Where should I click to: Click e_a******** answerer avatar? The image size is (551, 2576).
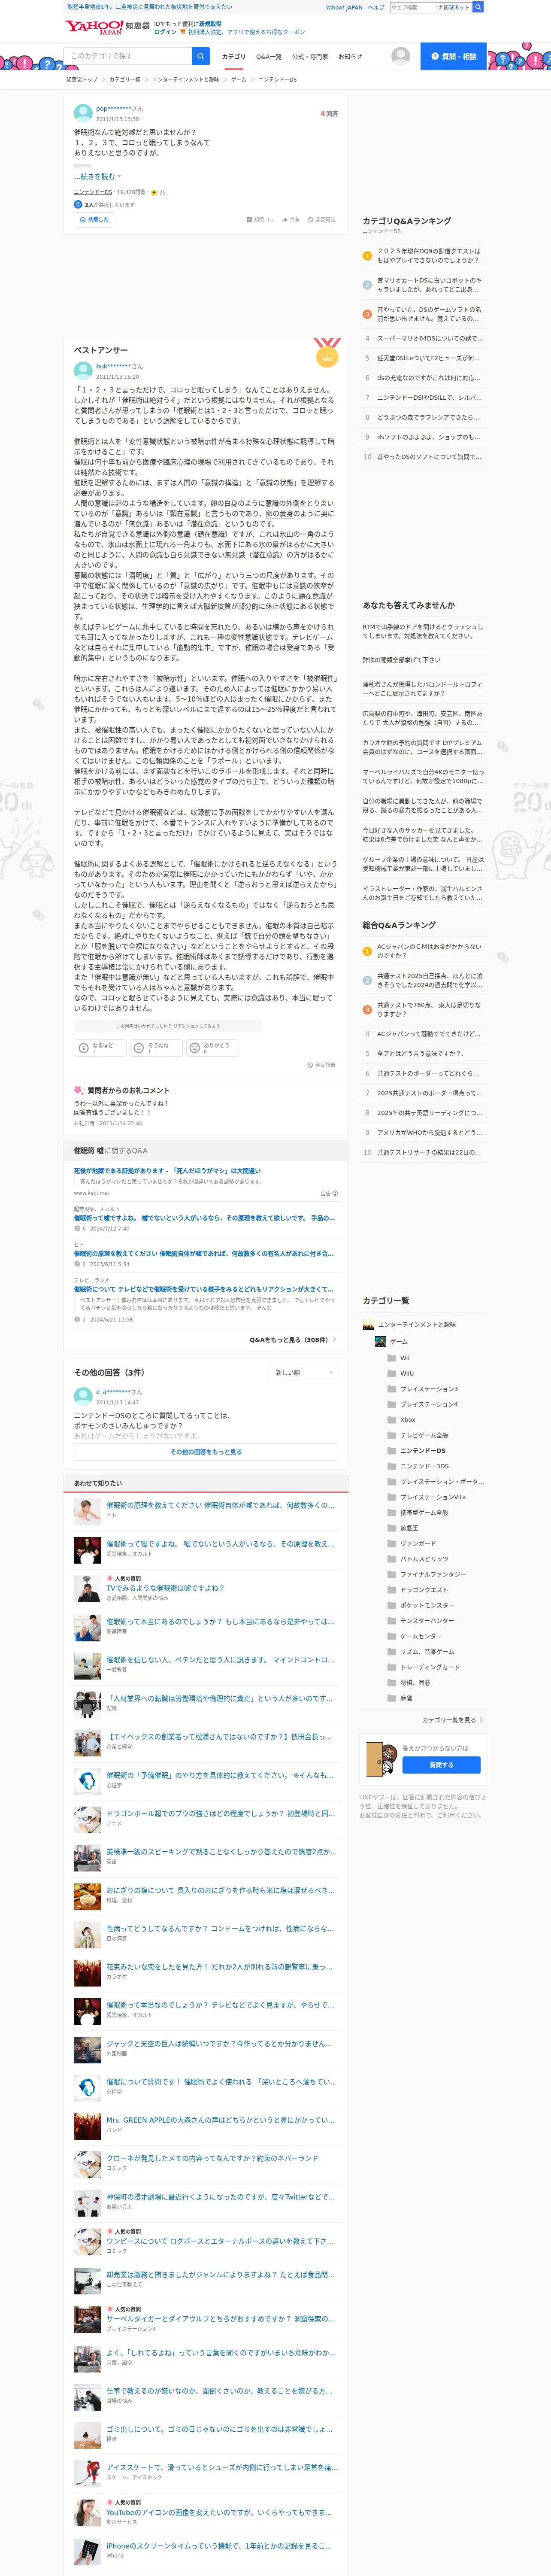pos(83,1397)
